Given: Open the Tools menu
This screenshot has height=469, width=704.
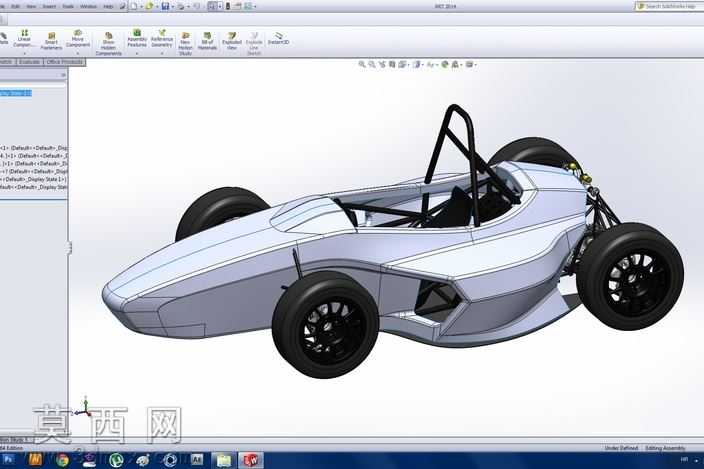Looking at the screenshot, I should click(68, 6).
